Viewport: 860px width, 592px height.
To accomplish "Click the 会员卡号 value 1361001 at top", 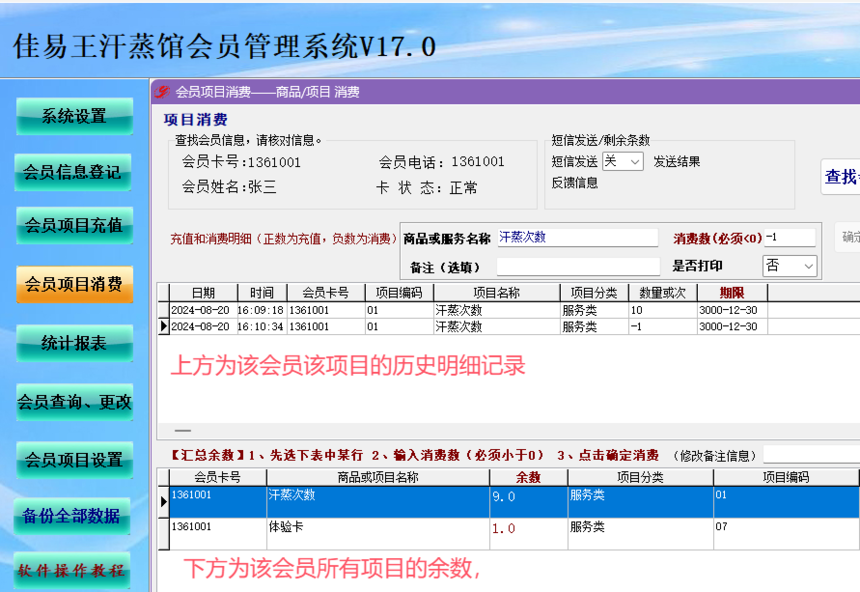I will 274,162.
